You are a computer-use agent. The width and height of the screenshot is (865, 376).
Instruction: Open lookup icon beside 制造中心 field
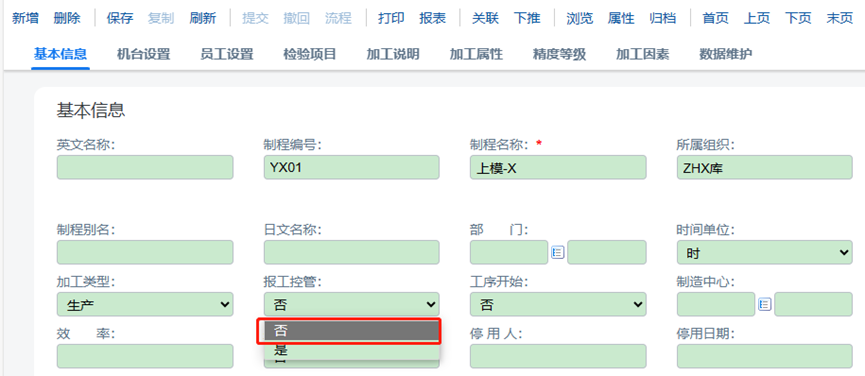point(764,304)
